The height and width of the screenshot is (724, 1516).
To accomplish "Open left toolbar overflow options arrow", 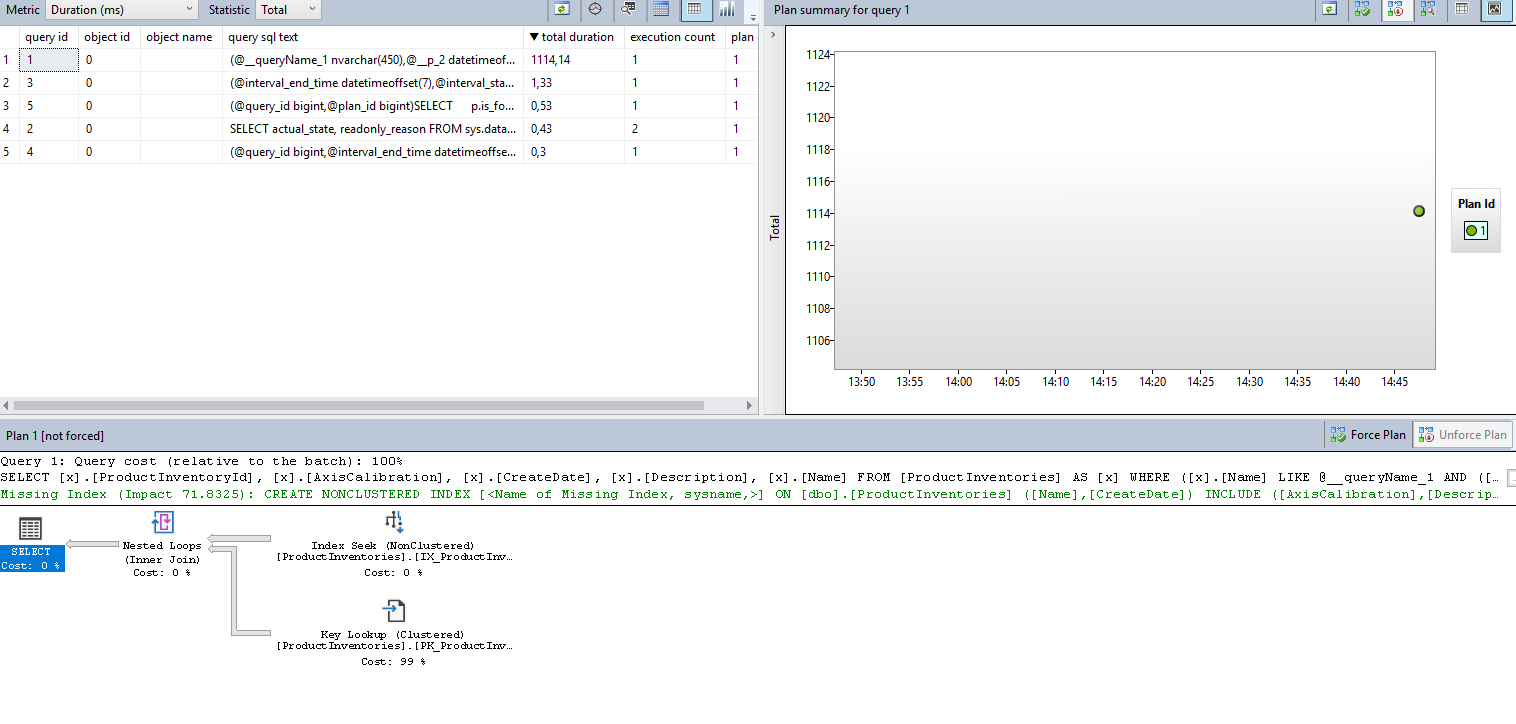I will click(x=752, y=16).
